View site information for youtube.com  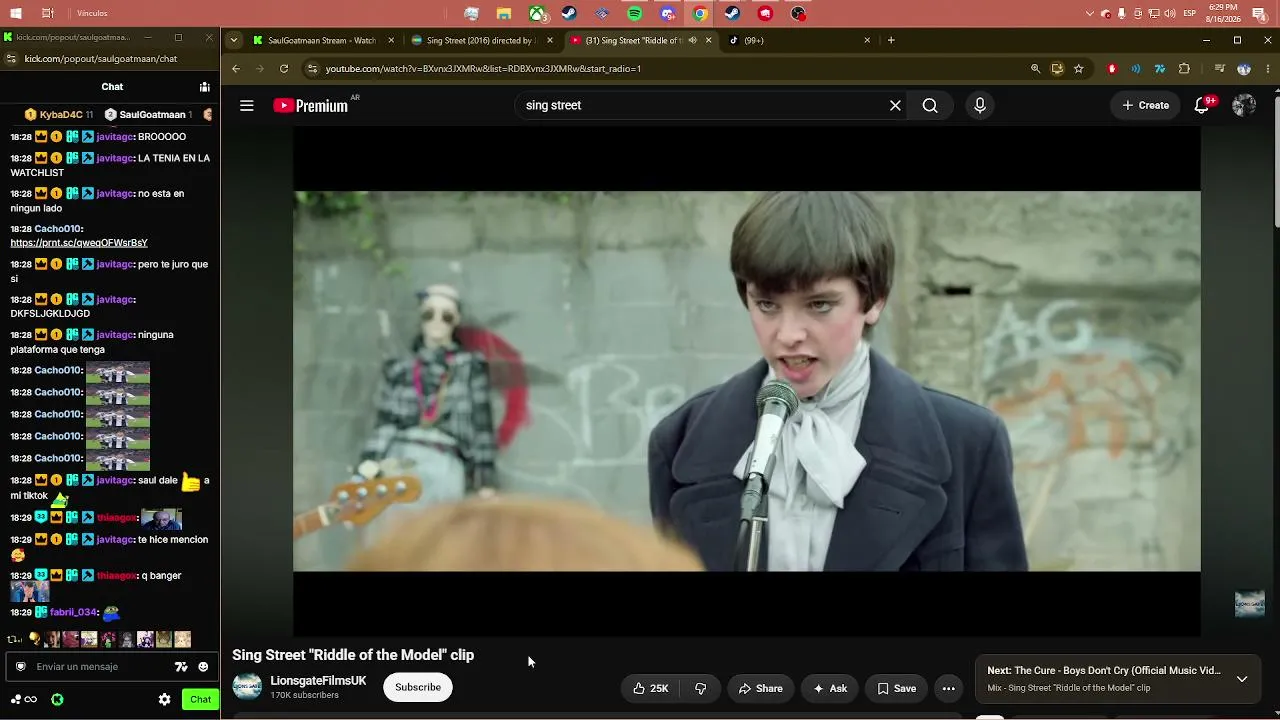pyautogui.click(x=312, y=69)
